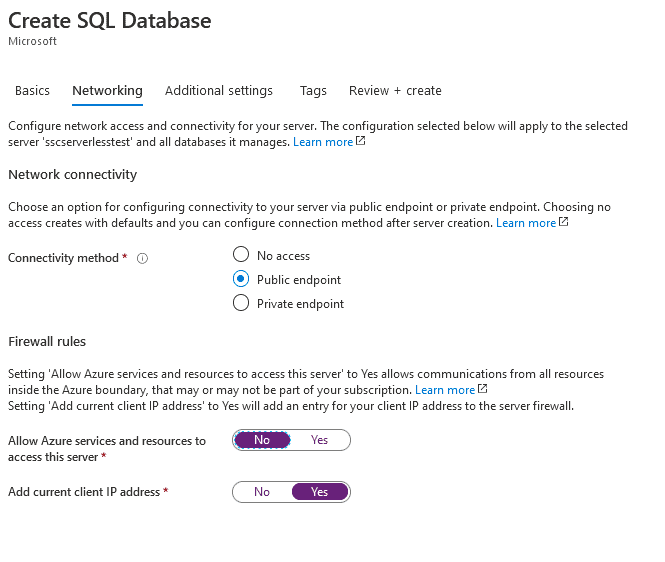Image resolution: width=665 pixels, height=562 pixels.
Task: Select the No access radio button
Action: coord(241,255)
